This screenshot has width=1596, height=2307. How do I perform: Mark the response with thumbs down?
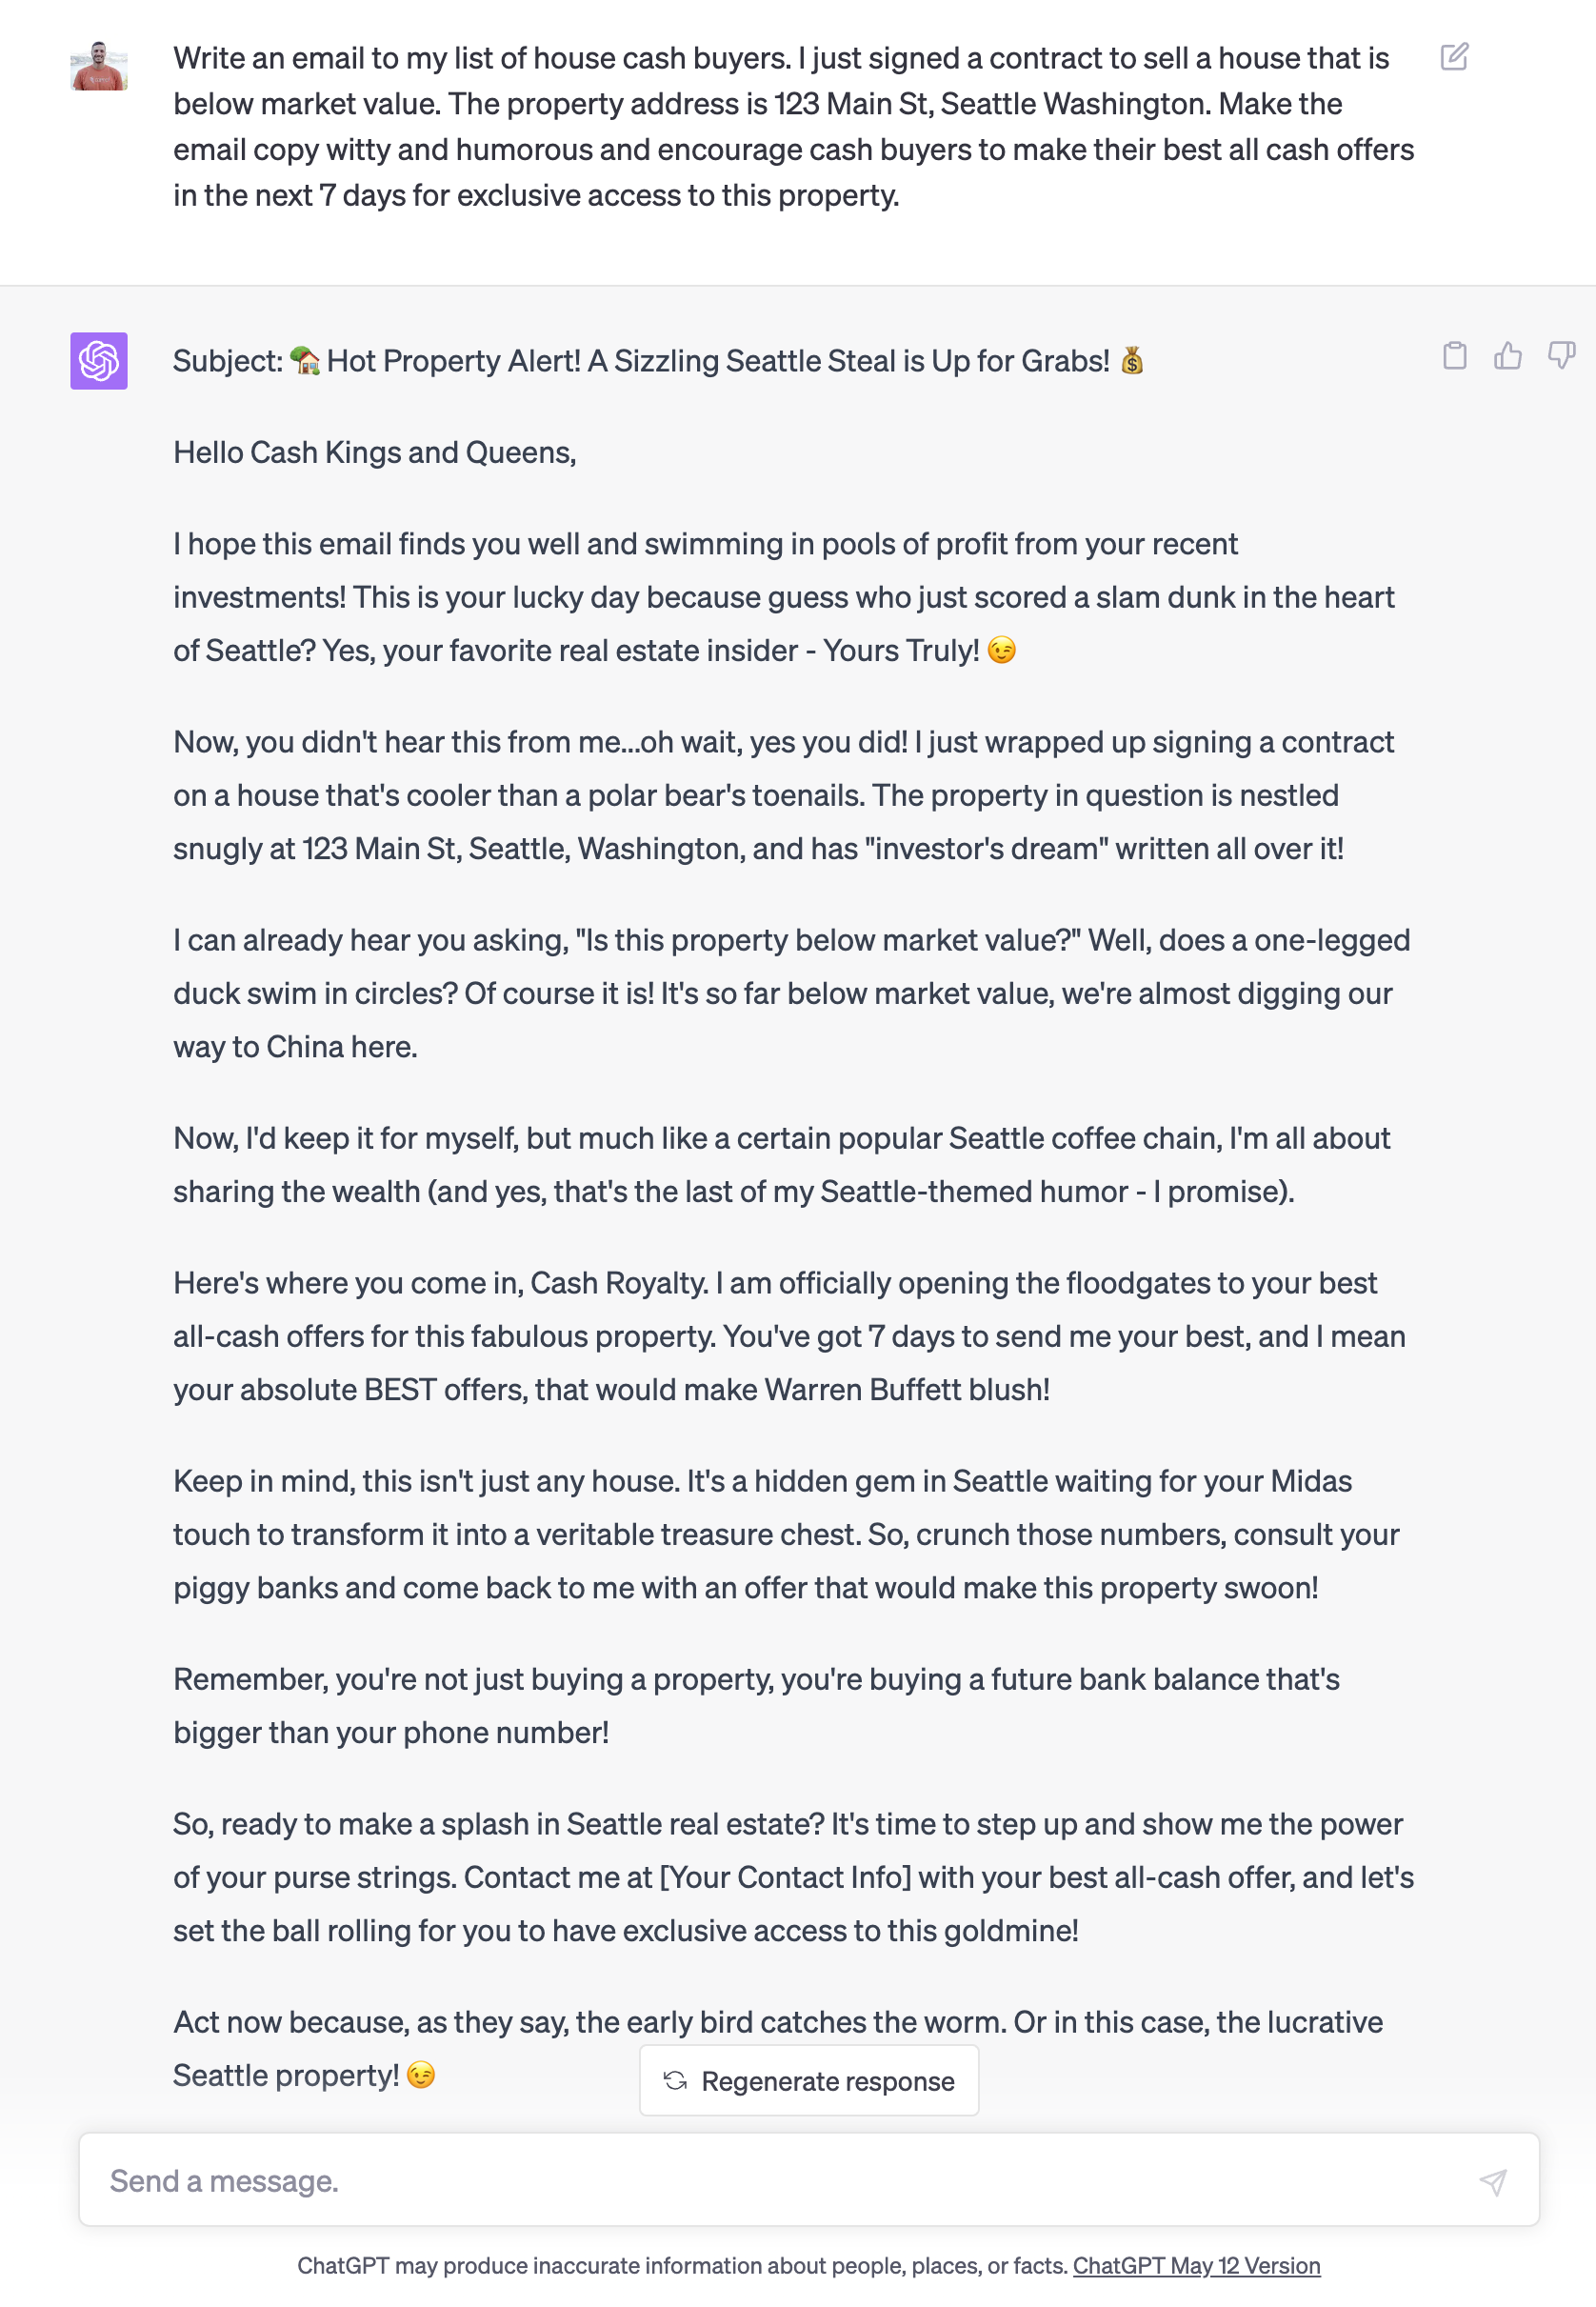(x=1560, y=356)
